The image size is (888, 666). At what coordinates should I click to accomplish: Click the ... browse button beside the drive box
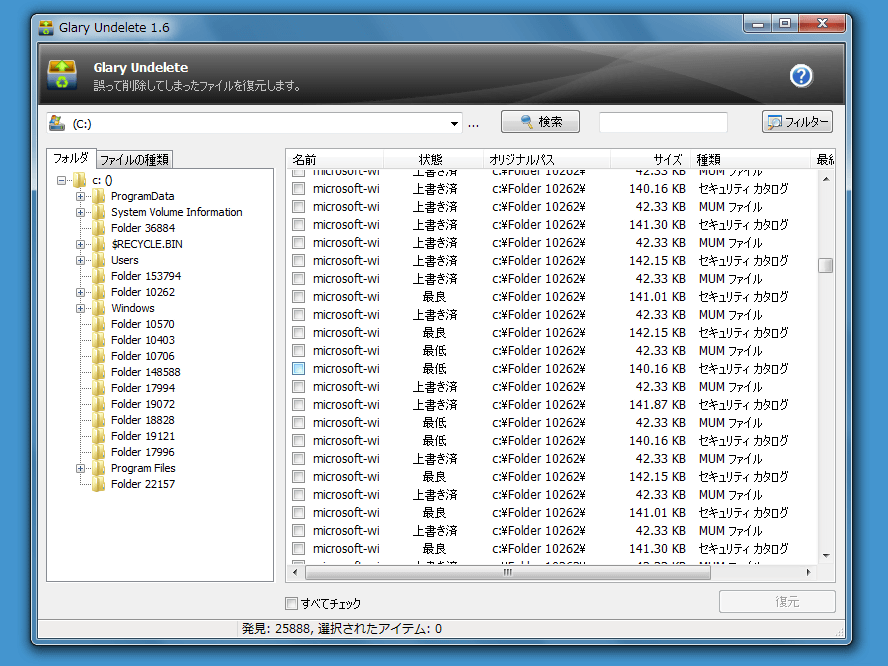pos(473,124)
